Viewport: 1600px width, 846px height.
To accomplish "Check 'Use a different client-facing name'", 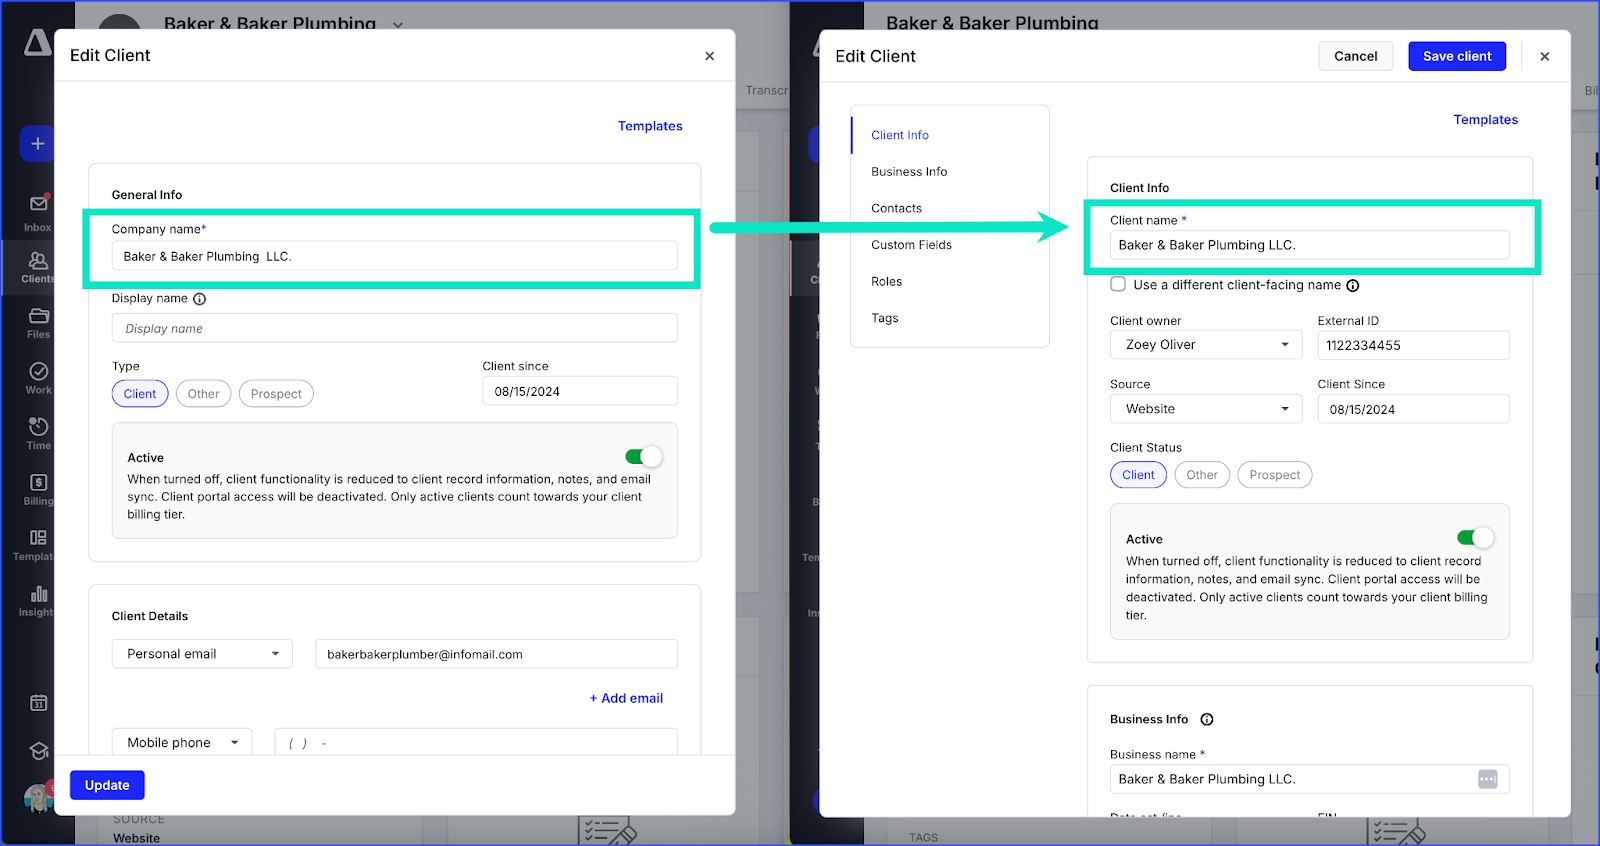I will click(x=1118, y=285).
